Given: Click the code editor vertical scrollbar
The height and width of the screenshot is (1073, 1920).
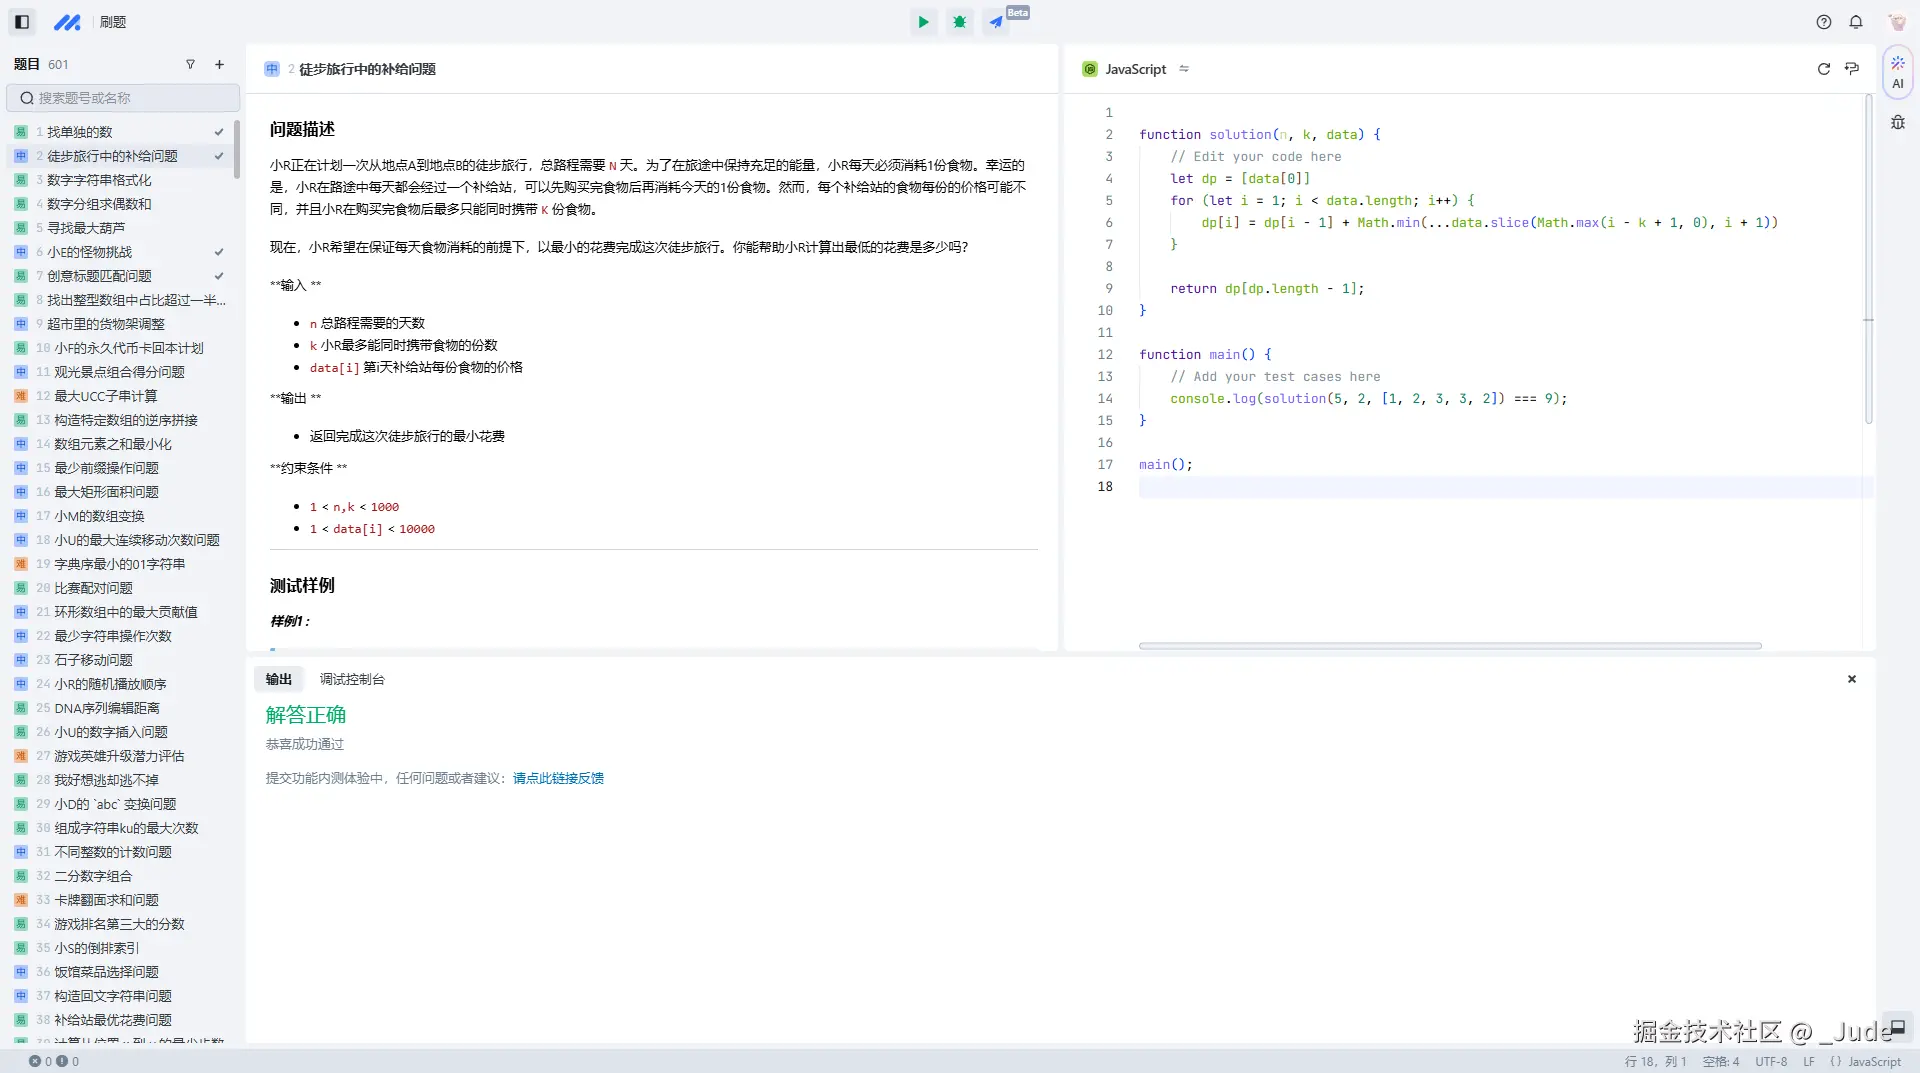Looking at the screenshot, I should (1868, 260).
